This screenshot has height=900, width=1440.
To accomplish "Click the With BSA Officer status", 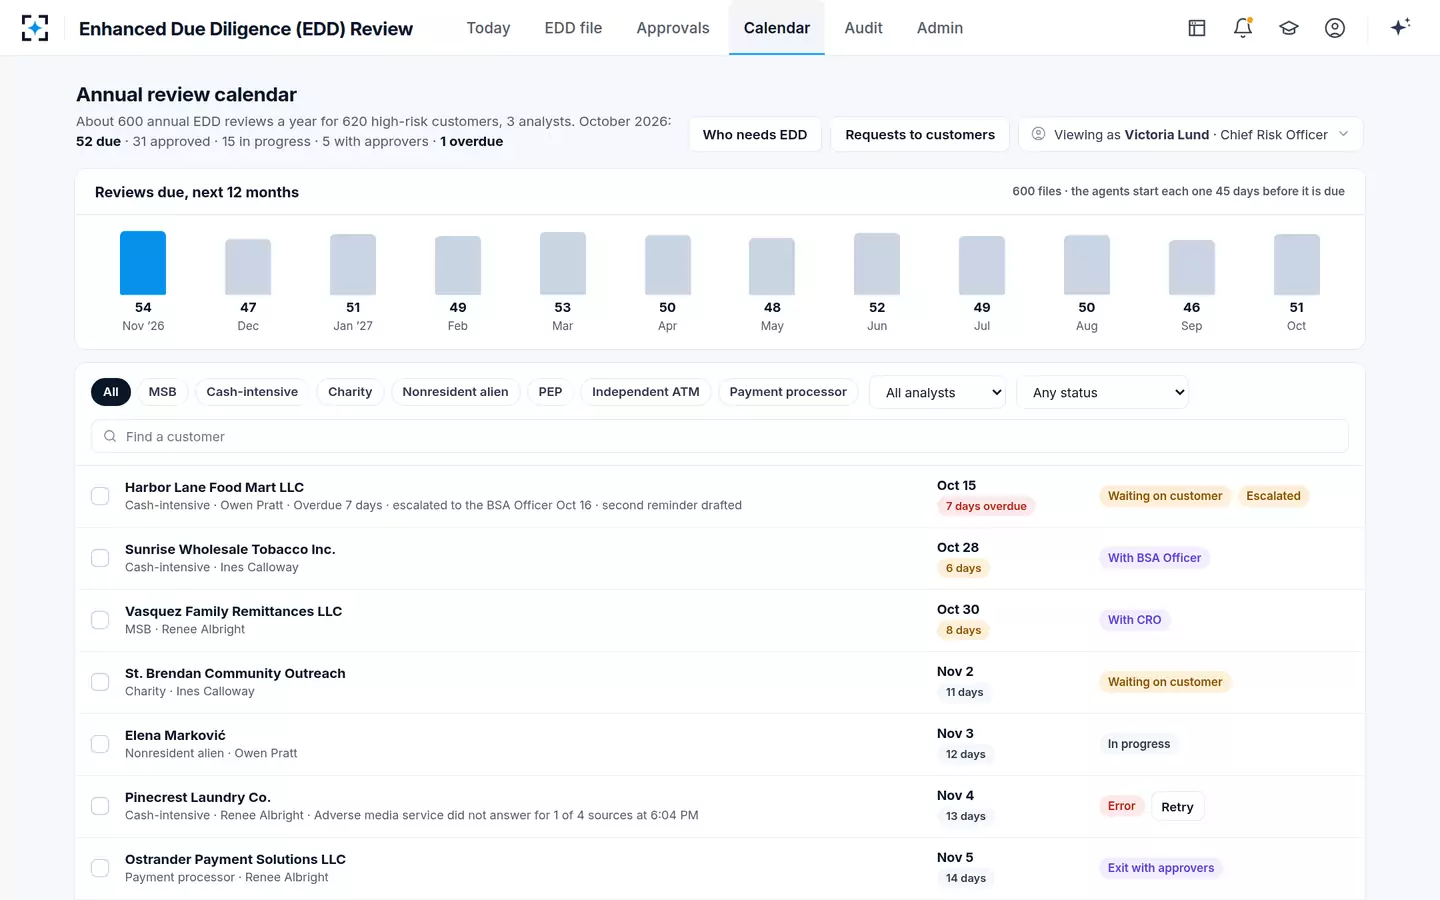I will (x=1154, y=558).
